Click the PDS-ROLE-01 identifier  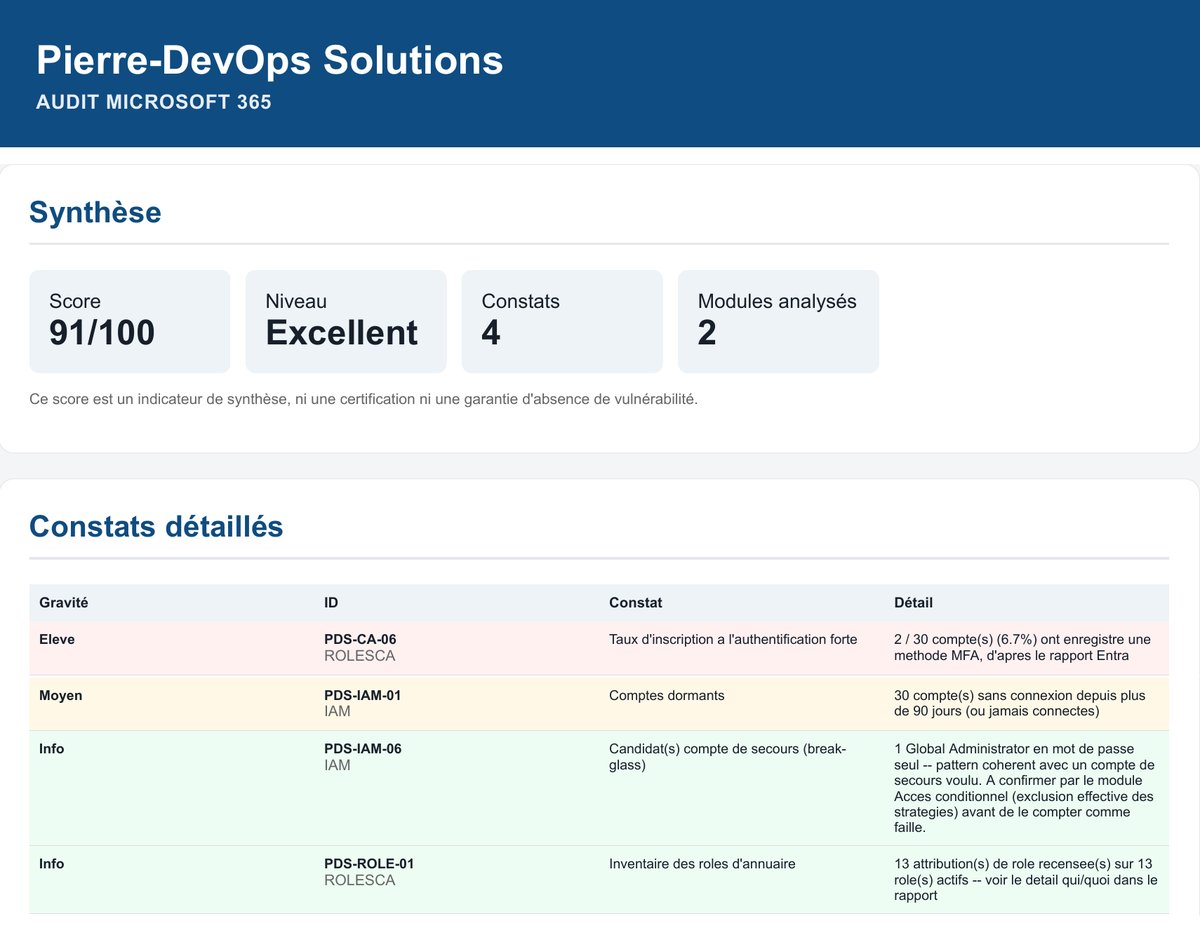tap(369, 863)
